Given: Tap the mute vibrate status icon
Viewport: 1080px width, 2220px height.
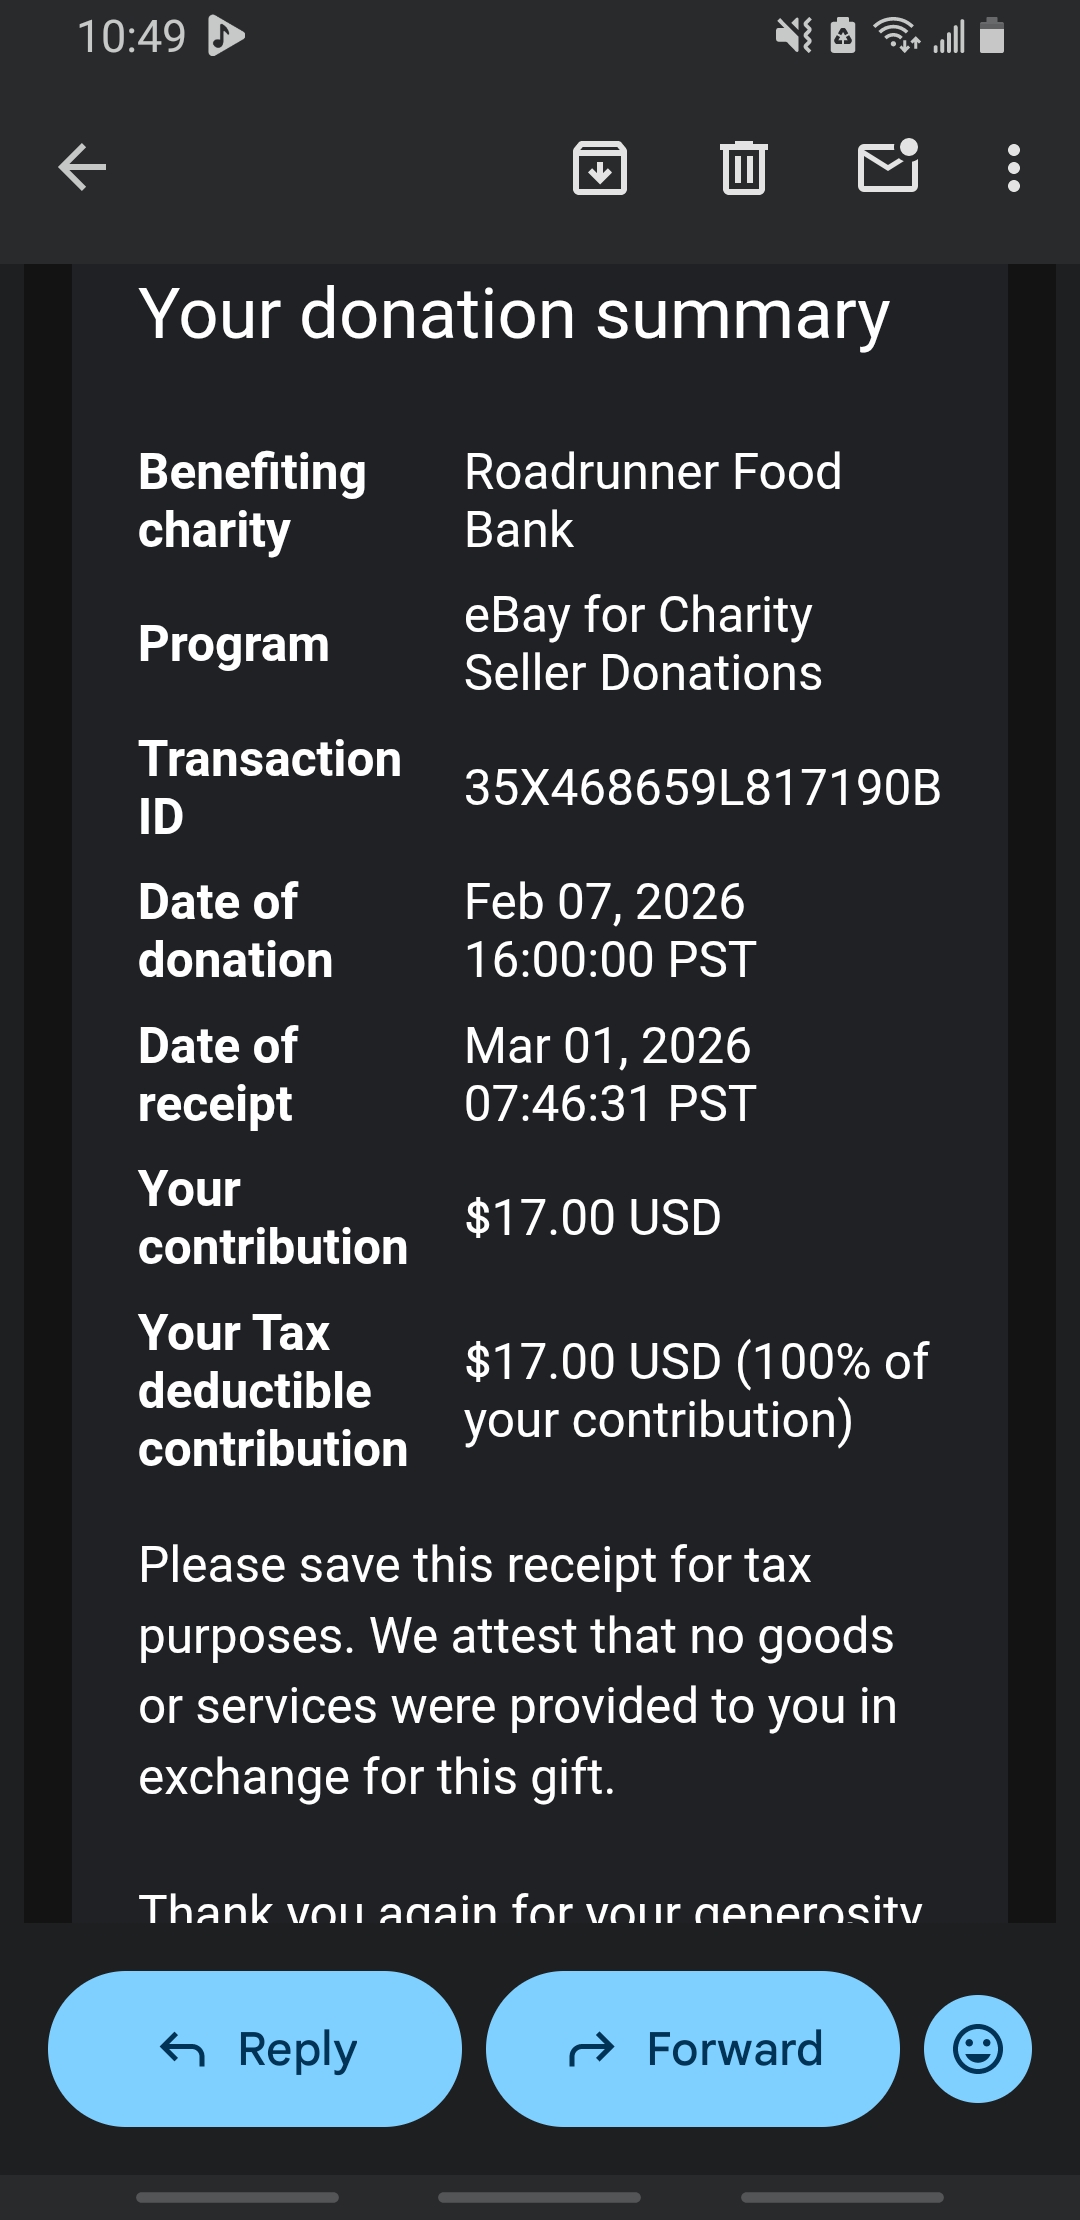Looking at the screenshot, I should (x=794, y=36).
